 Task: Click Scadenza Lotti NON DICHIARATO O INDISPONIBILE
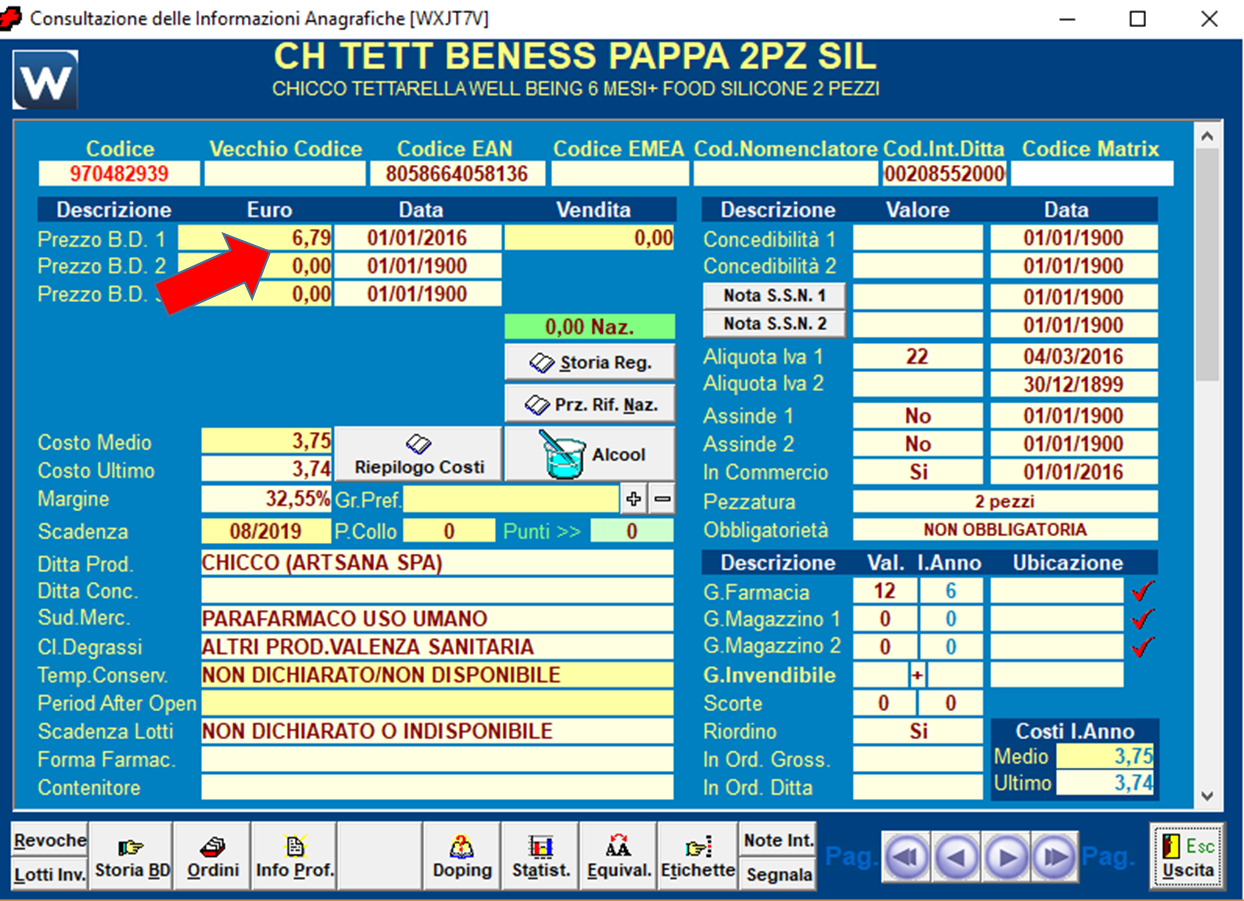pos(437,730)
